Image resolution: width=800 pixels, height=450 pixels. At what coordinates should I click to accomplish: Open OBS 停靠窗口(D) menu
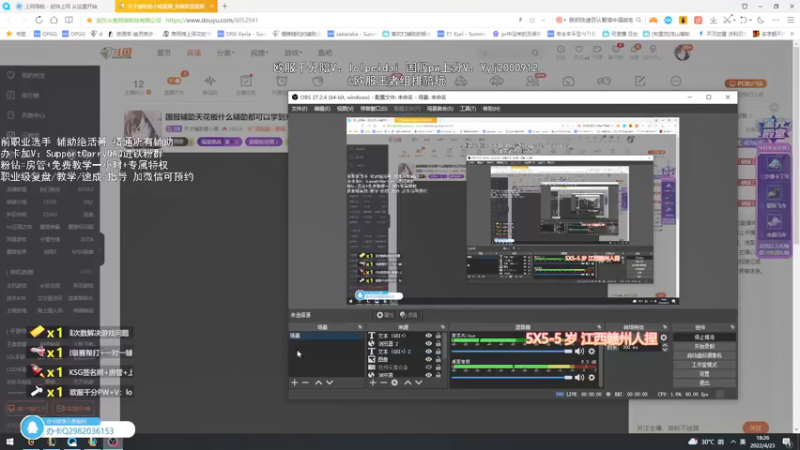click(x=373, y=109)
